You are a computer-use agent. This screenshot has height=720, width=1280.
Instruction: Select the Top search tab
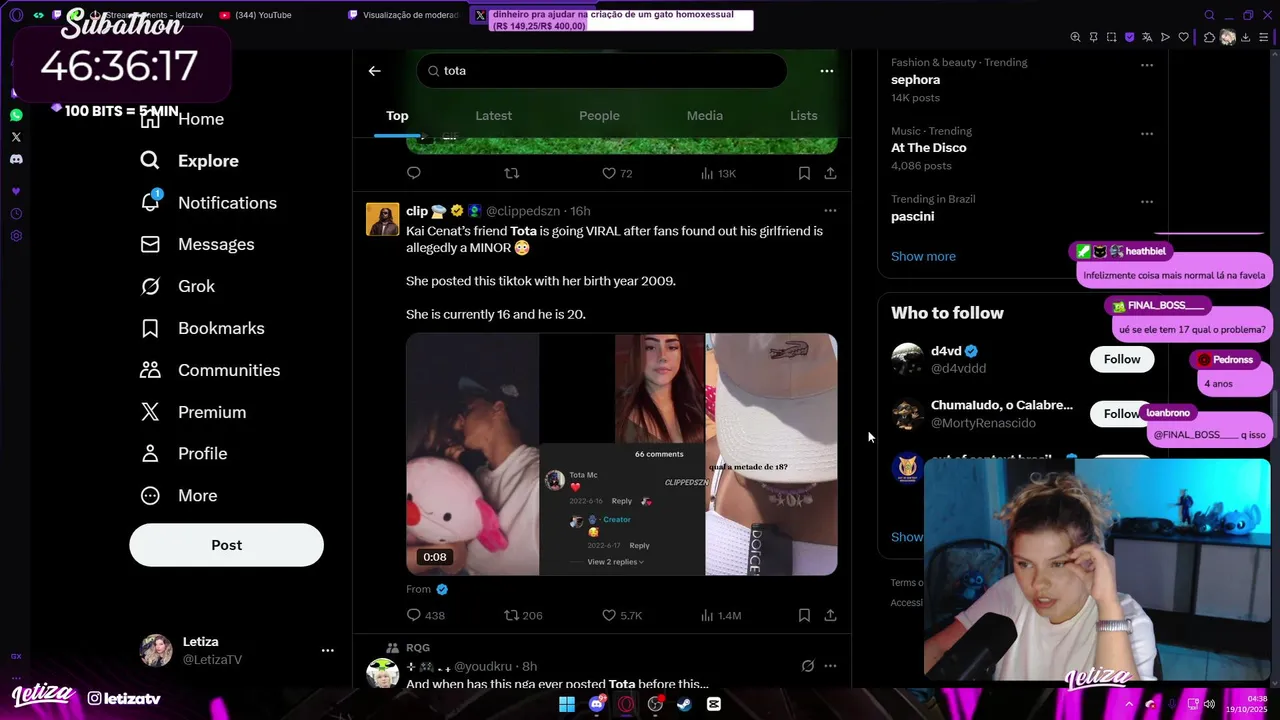click(x=397, y=116)
